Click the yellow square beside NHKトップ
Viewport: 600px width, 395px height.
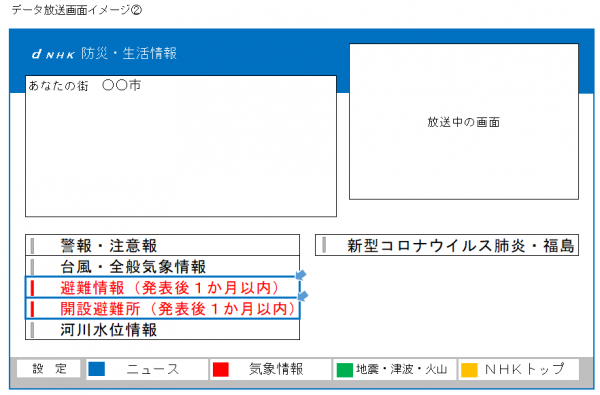pyautogui.click(x=469, y=370)
